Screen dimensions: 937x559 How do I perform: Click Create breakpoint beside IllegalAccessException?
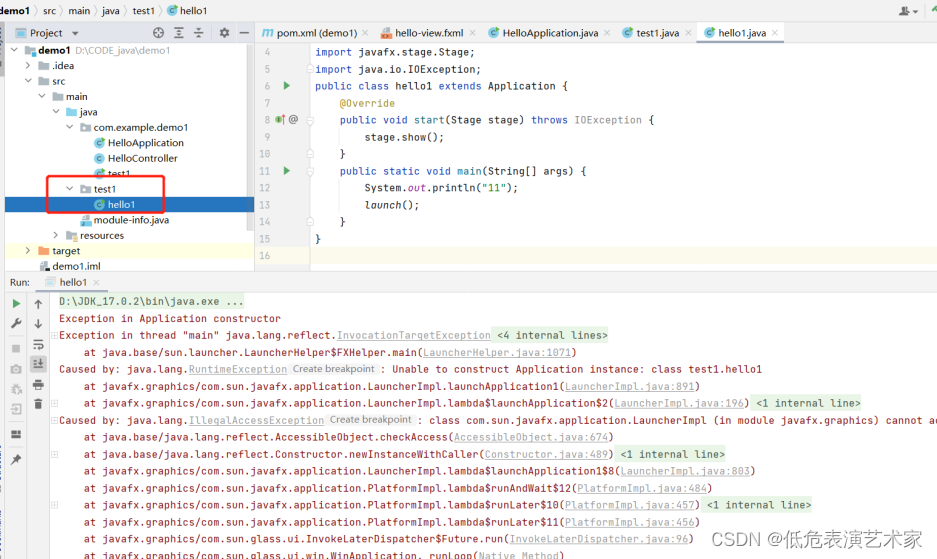pos(370,420)
